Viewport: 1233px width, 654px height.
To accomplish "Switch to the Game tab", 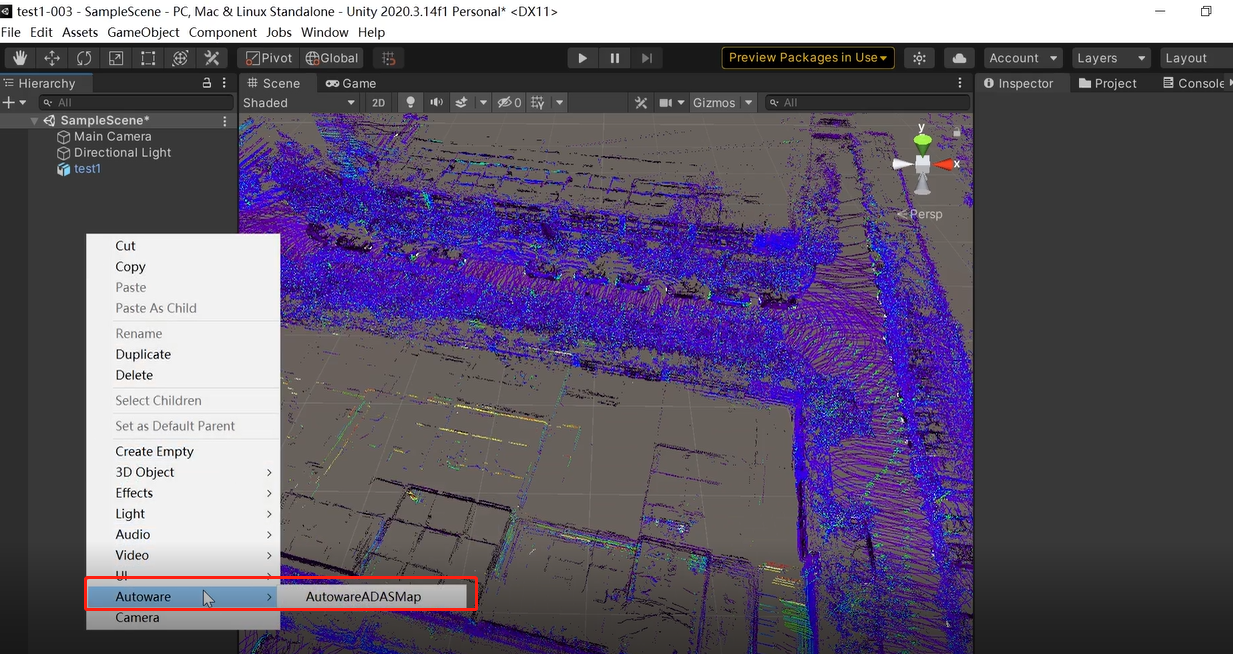I will coord(351,83).
